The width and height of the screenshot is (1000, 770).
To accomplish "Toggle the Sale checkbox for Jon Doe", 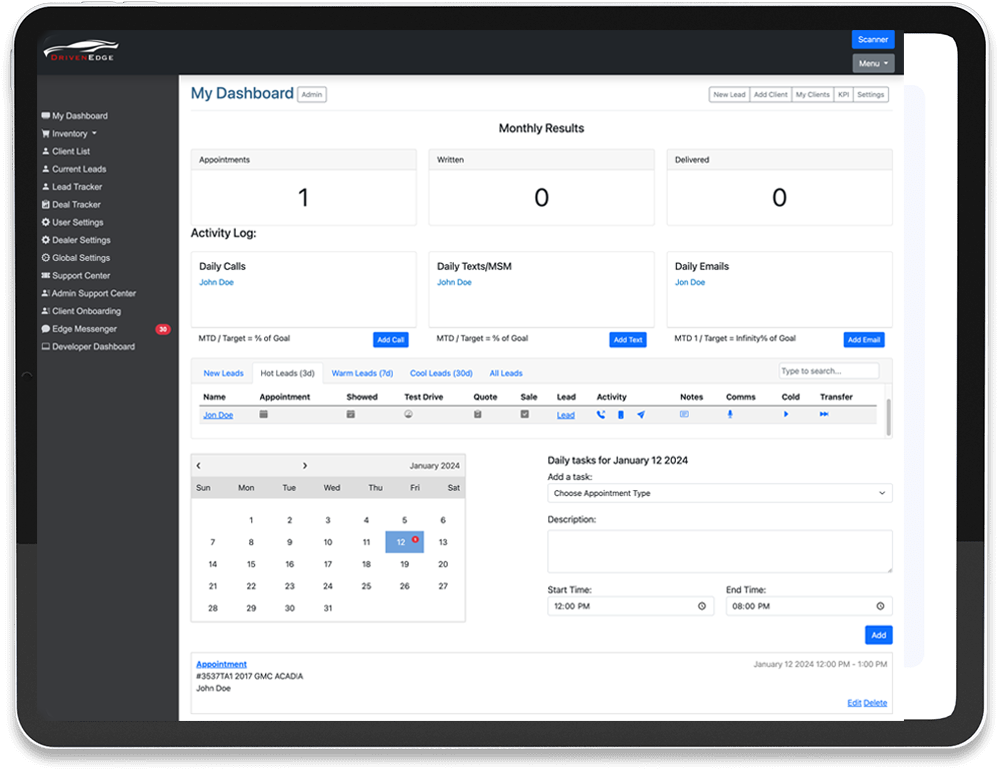I will [x=525, y=414].
